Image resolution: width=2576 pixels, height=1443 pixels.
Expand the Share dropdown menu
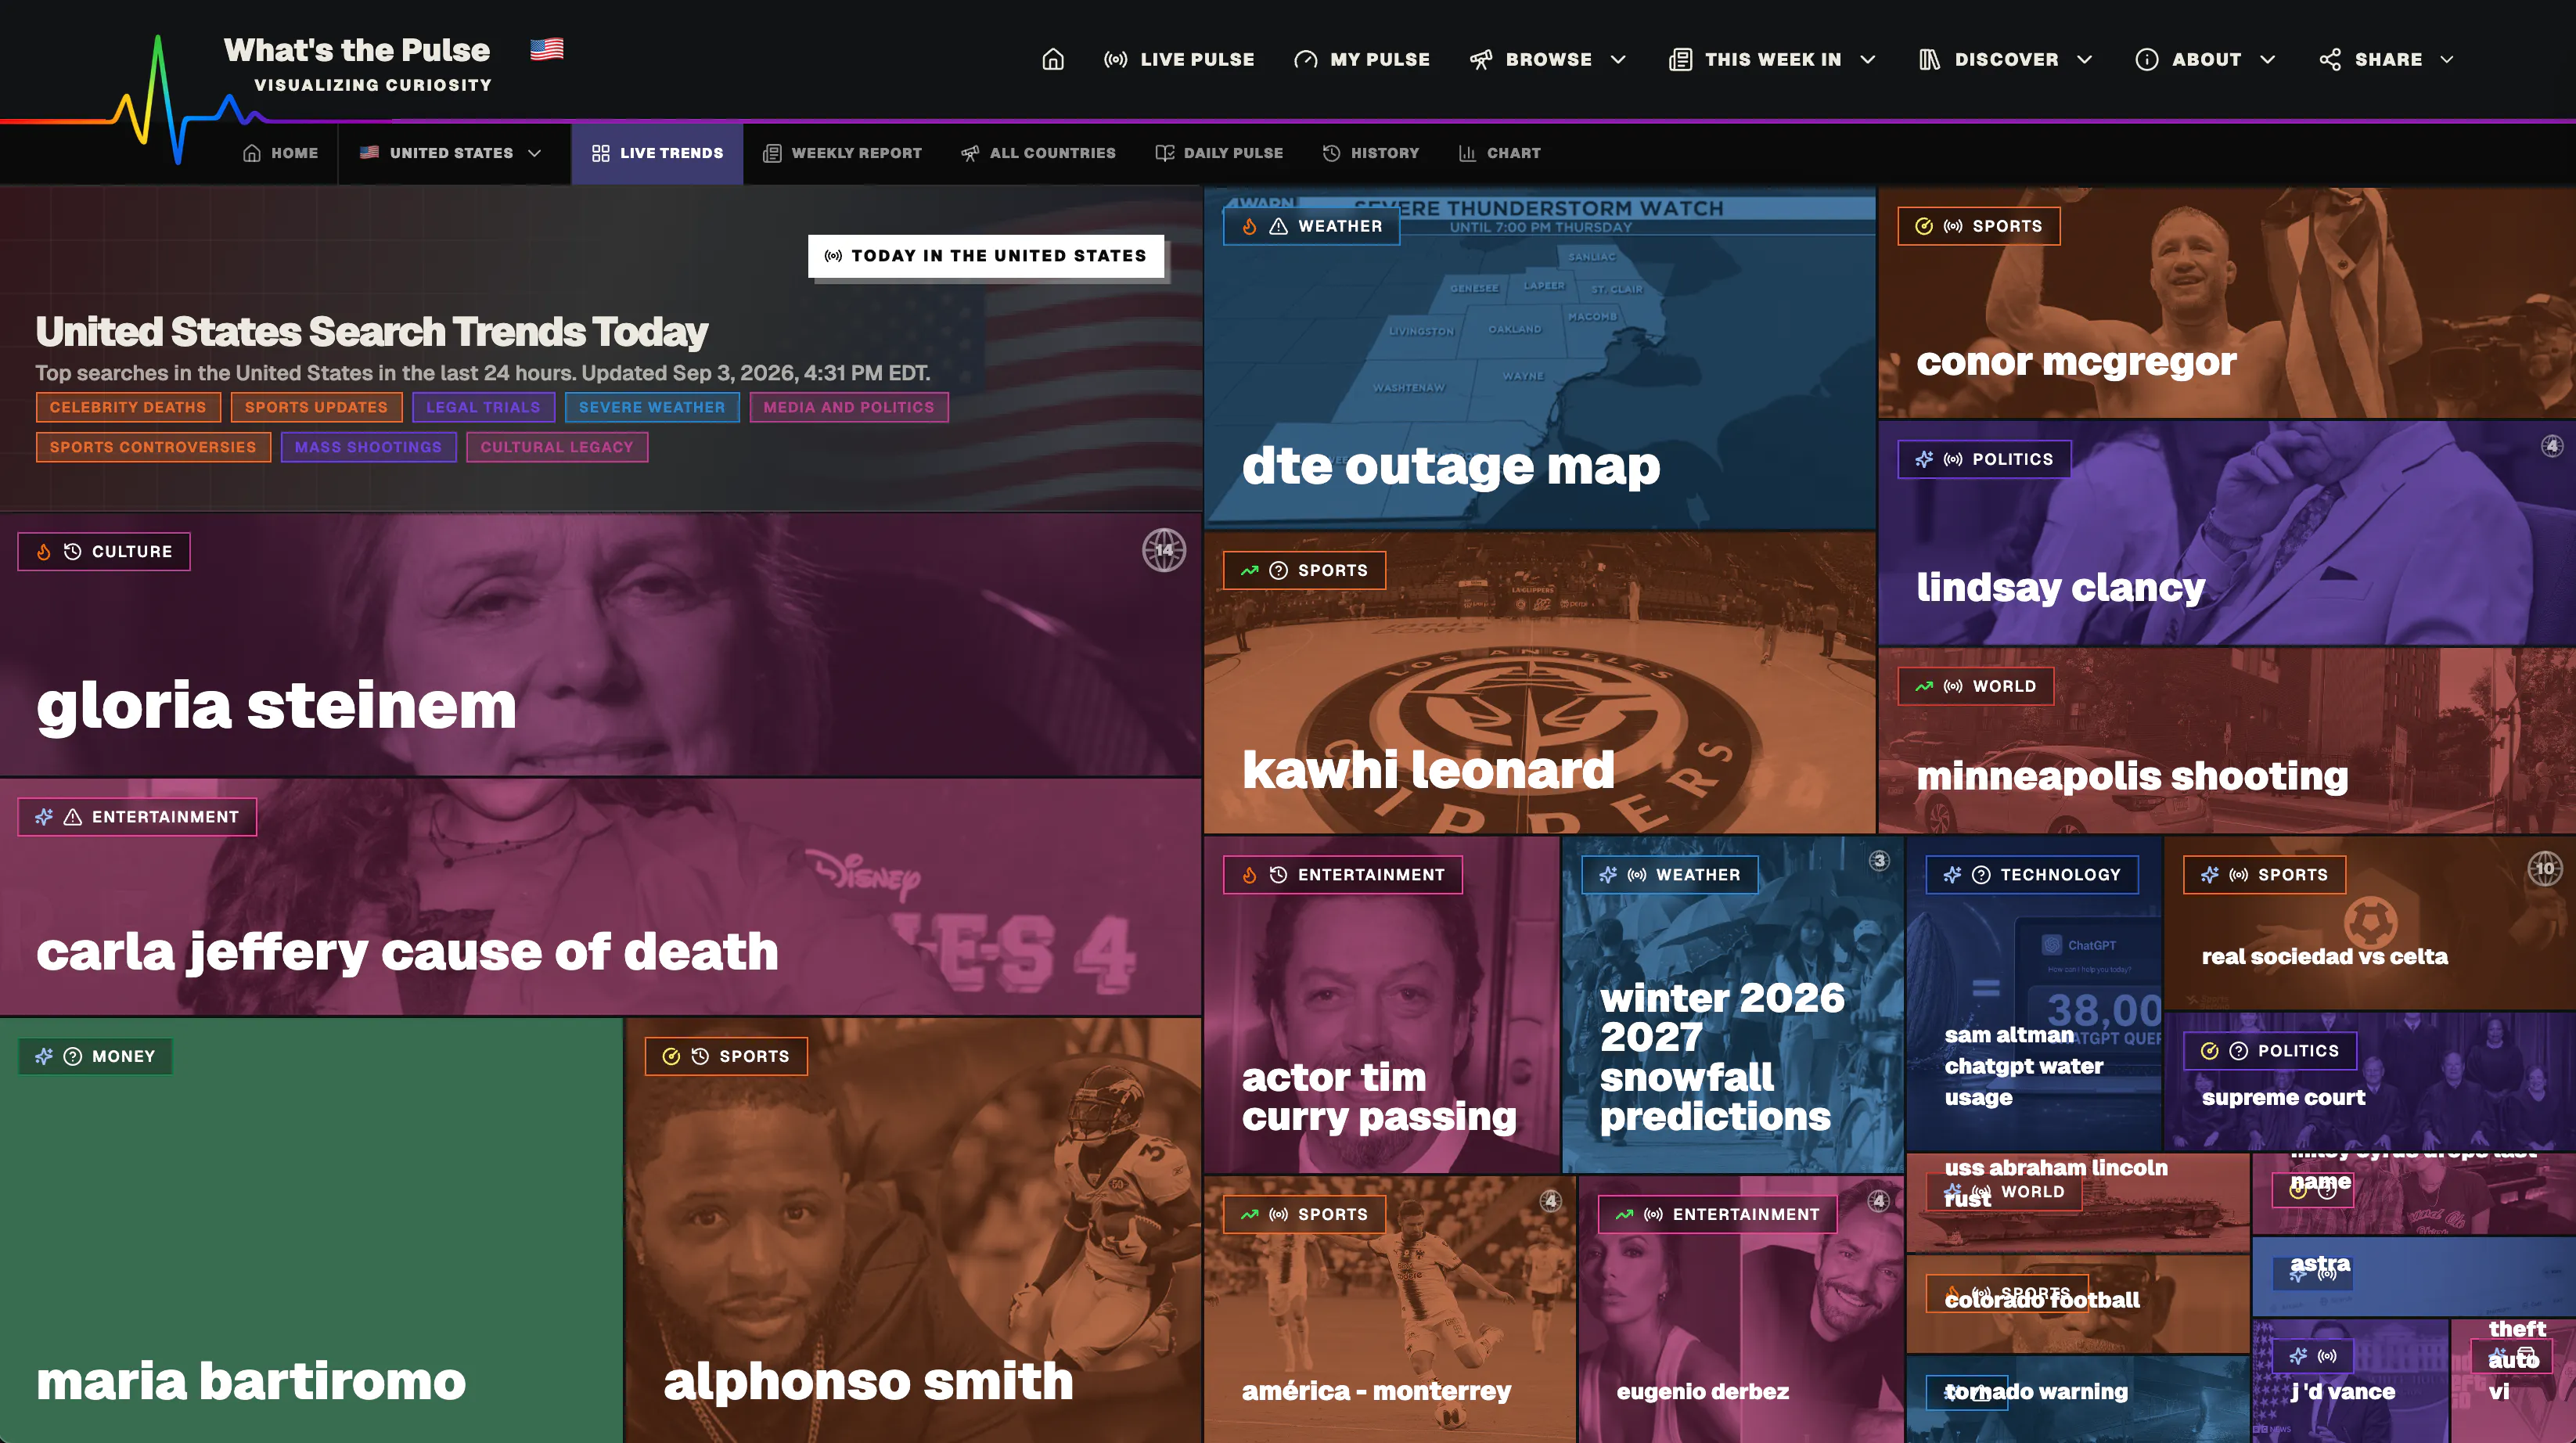[2387, 59]
